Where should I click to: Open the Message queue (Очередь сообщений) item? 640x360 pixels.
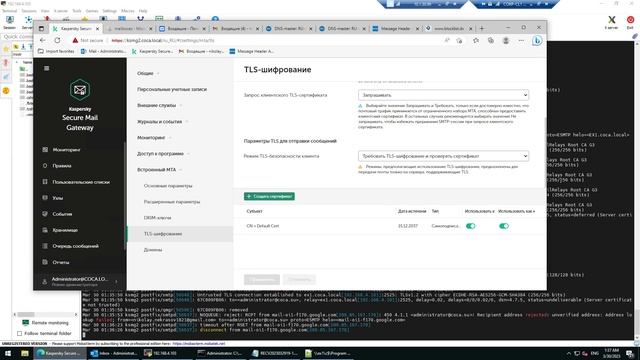(x=75, y=246)
